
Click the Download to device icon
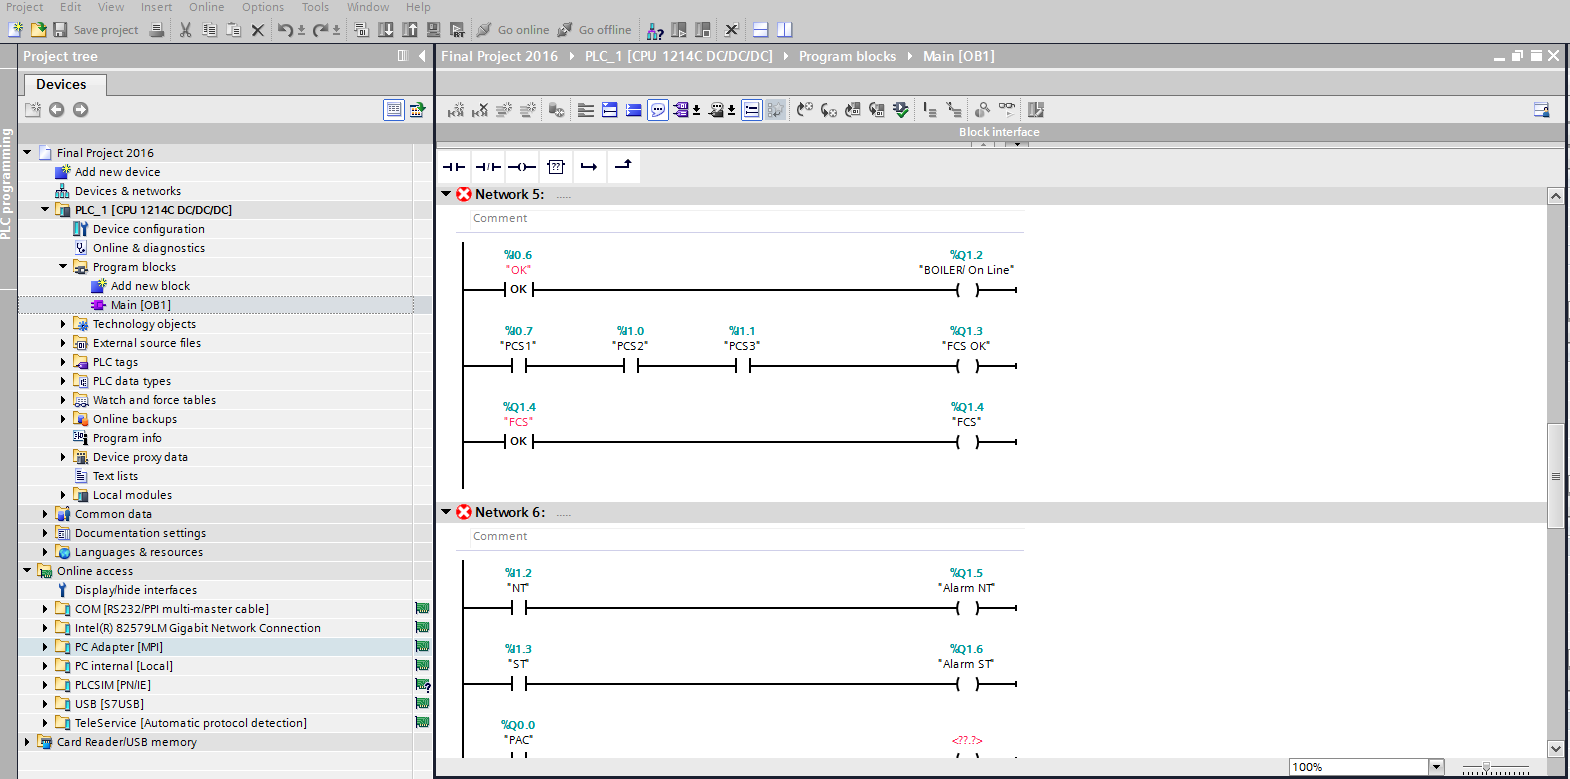click(x=386, y=30)
